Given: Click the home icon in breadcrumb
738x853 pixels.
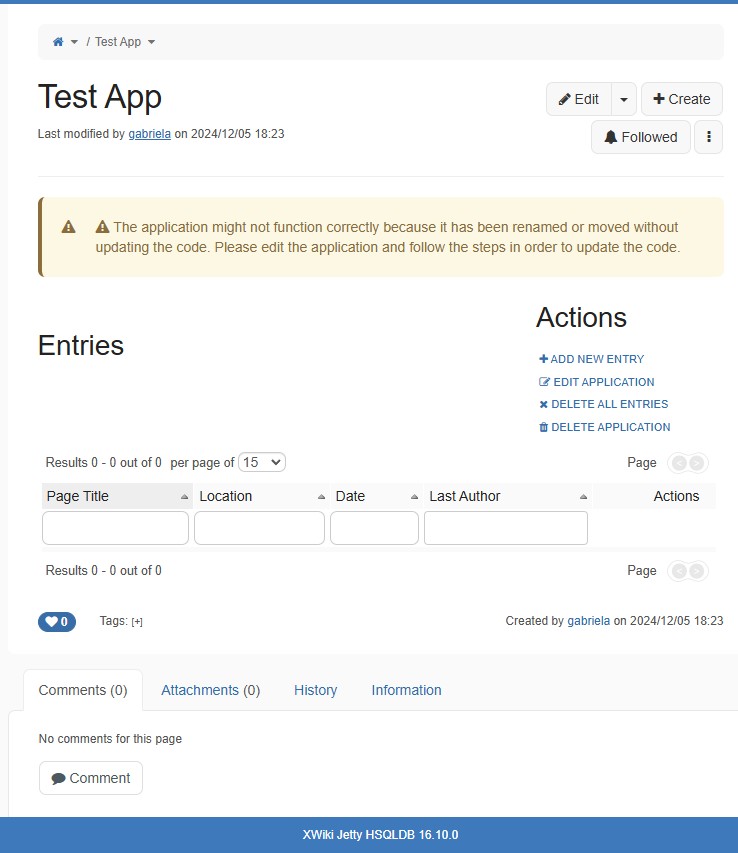Looking at the screenshot, I should coord(58,42).
